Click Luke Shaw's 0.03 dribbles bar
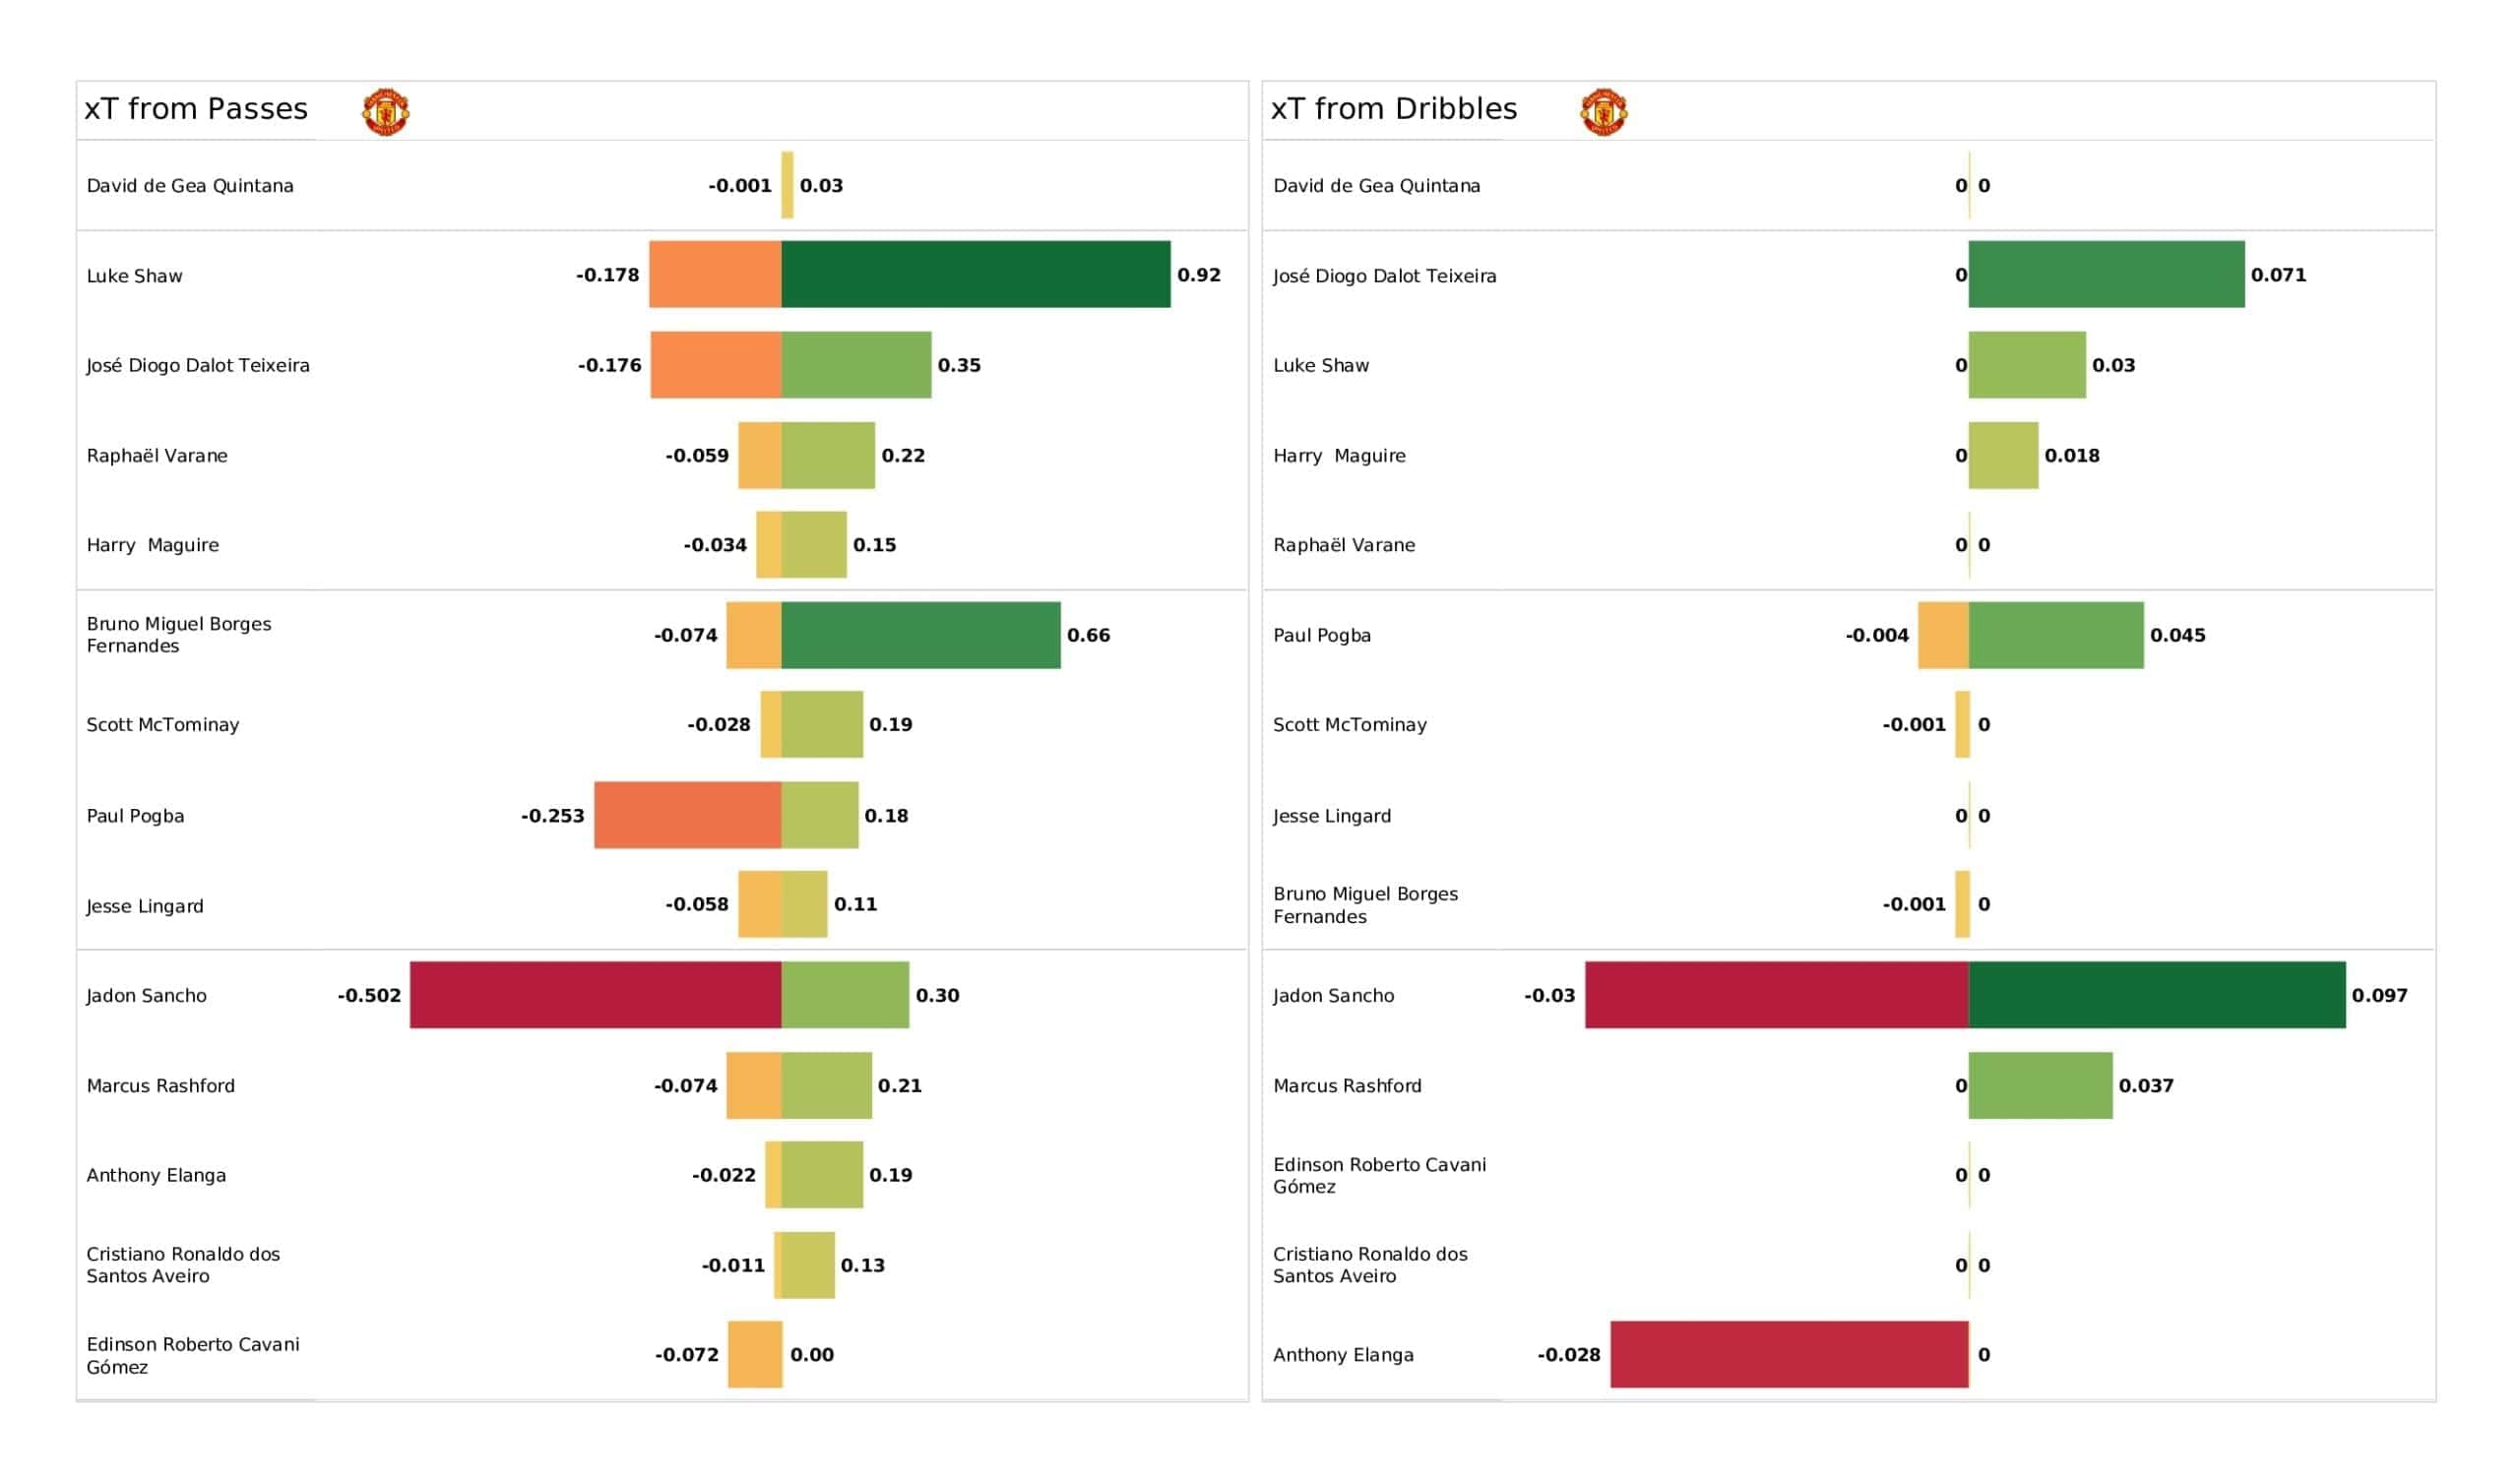Screen dimensions: 2520x1480 (2026, 365)
